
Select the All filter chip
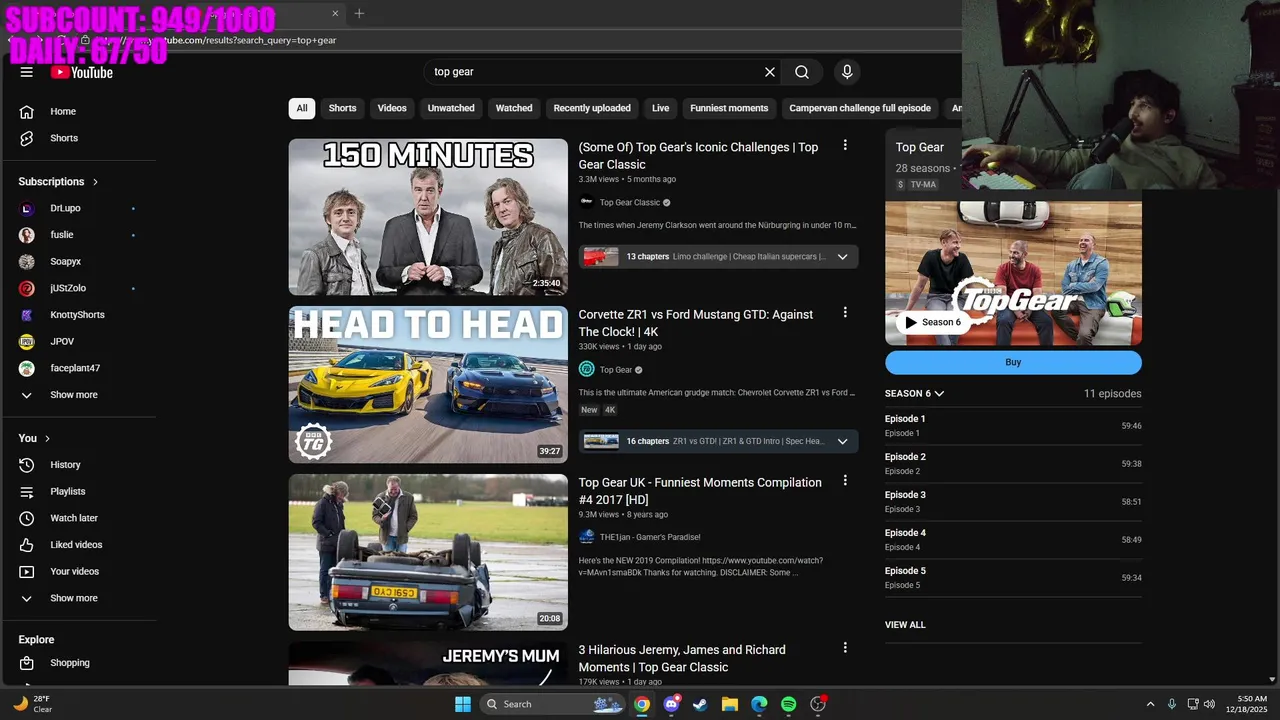(302, 108)
